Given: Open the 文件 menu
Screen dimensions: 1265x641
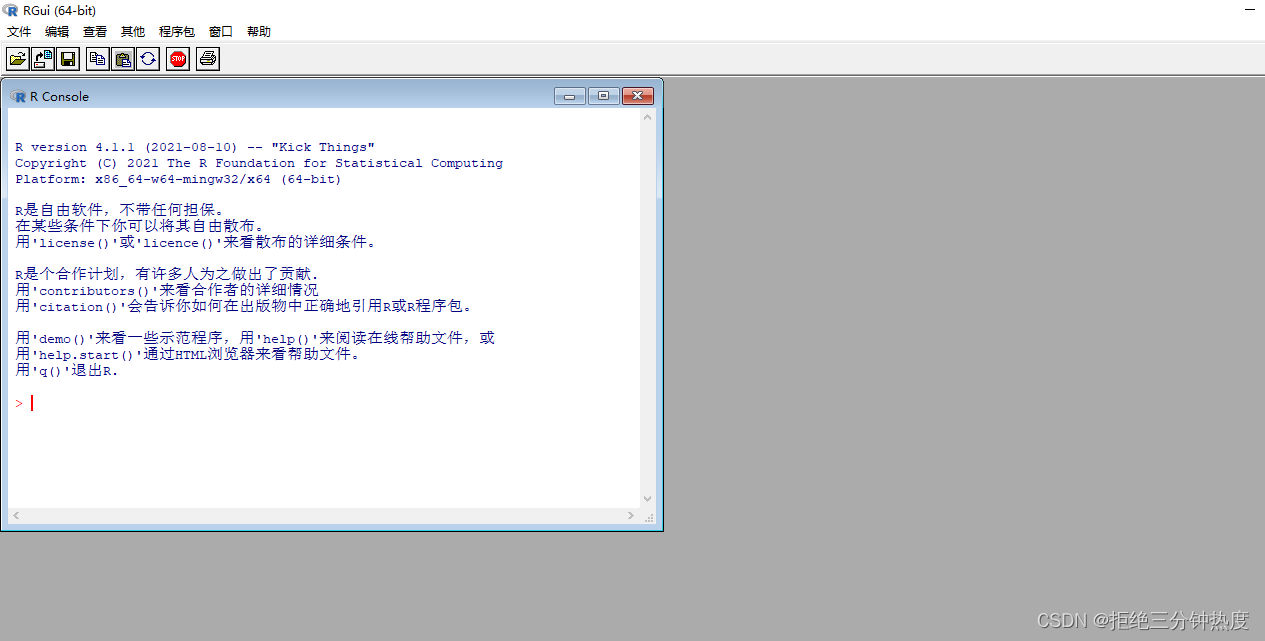Looking at the screenshot, I should point(19,32).
